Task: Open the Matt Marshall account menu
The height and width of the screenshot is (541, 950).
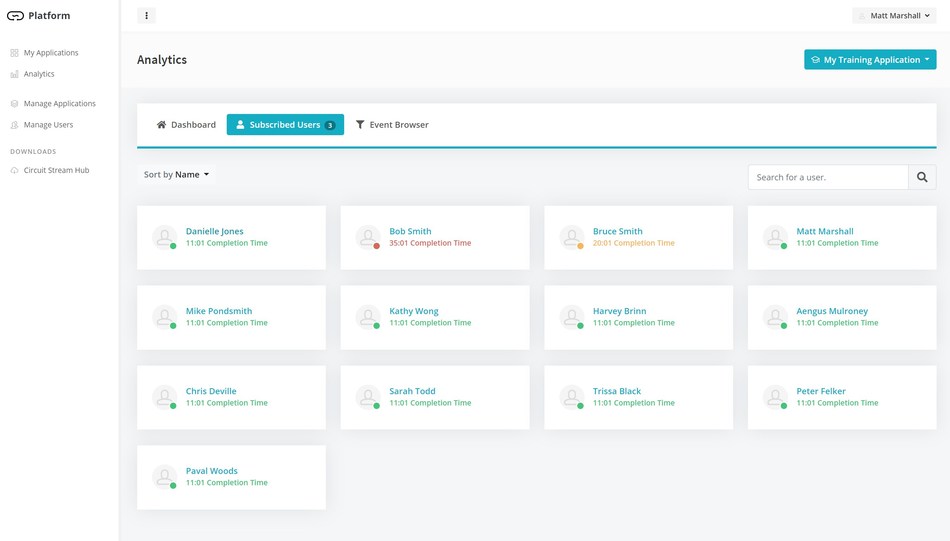Action: pyautogui.click(x=894, y=16)
